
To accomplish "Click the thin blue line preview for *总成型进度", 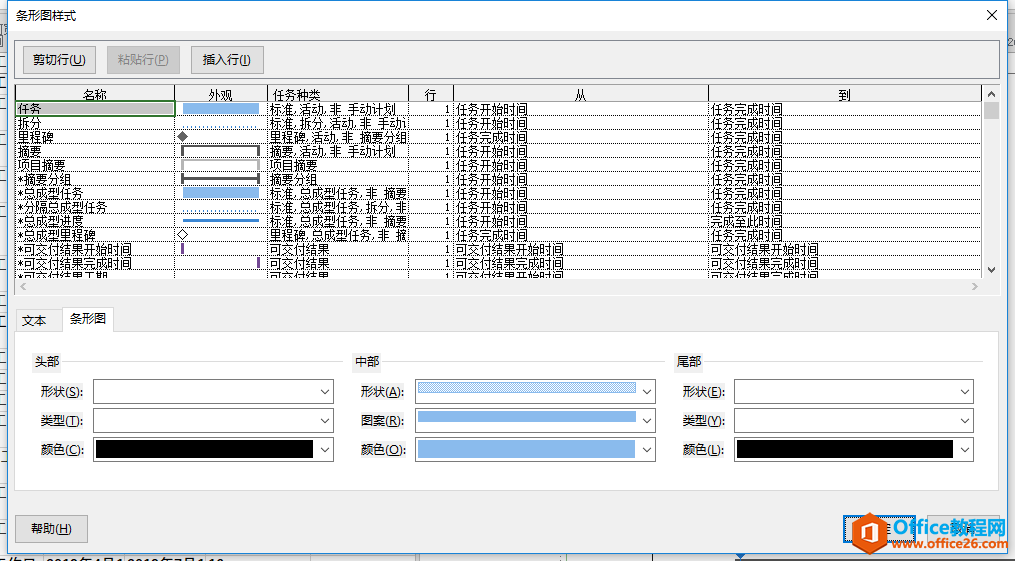I will coord(220,220).
